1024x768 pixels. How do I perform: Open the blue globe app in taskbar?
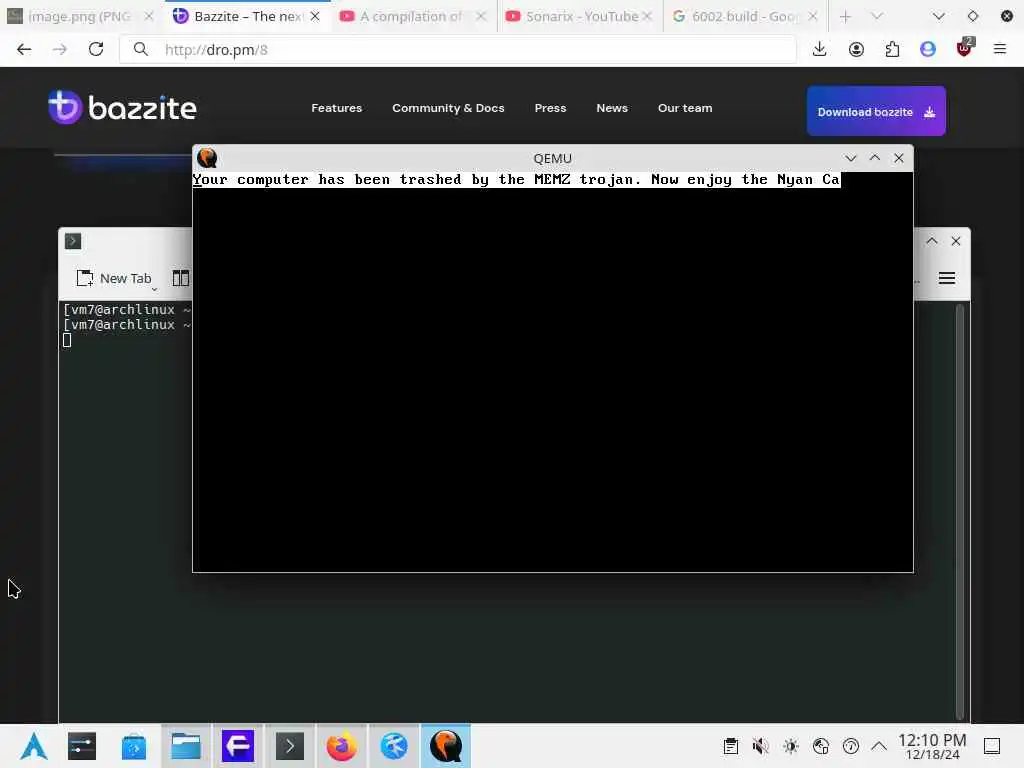click(394, 746)
